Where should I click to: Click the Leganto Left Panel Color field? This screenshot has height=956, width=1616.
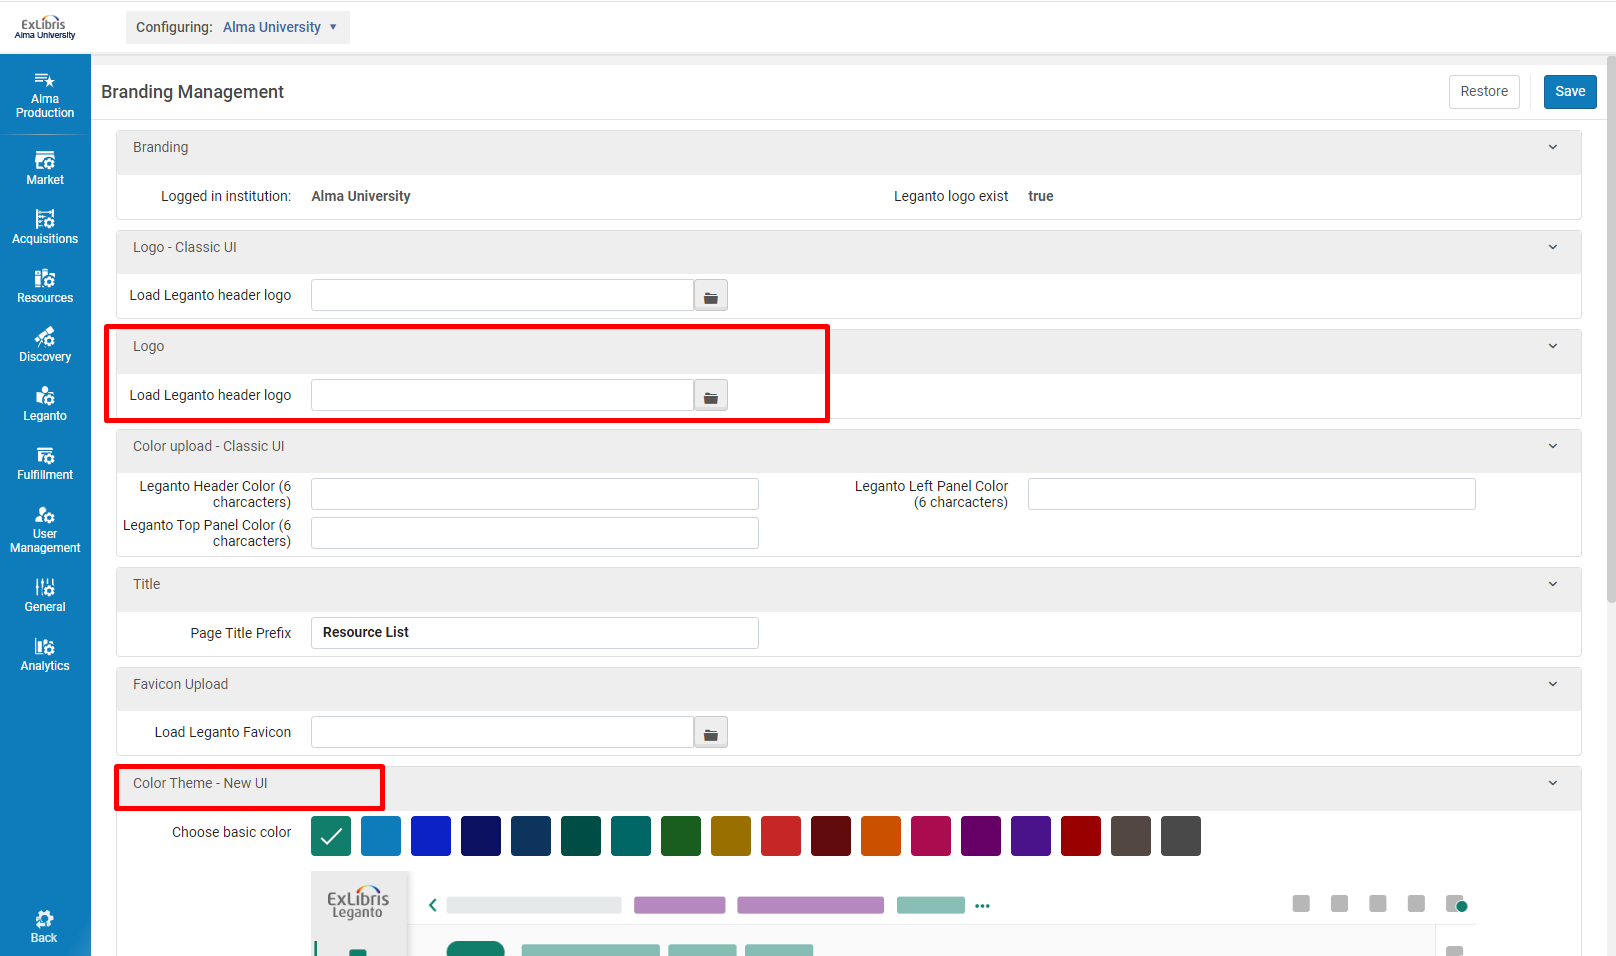pos(1252,494)
